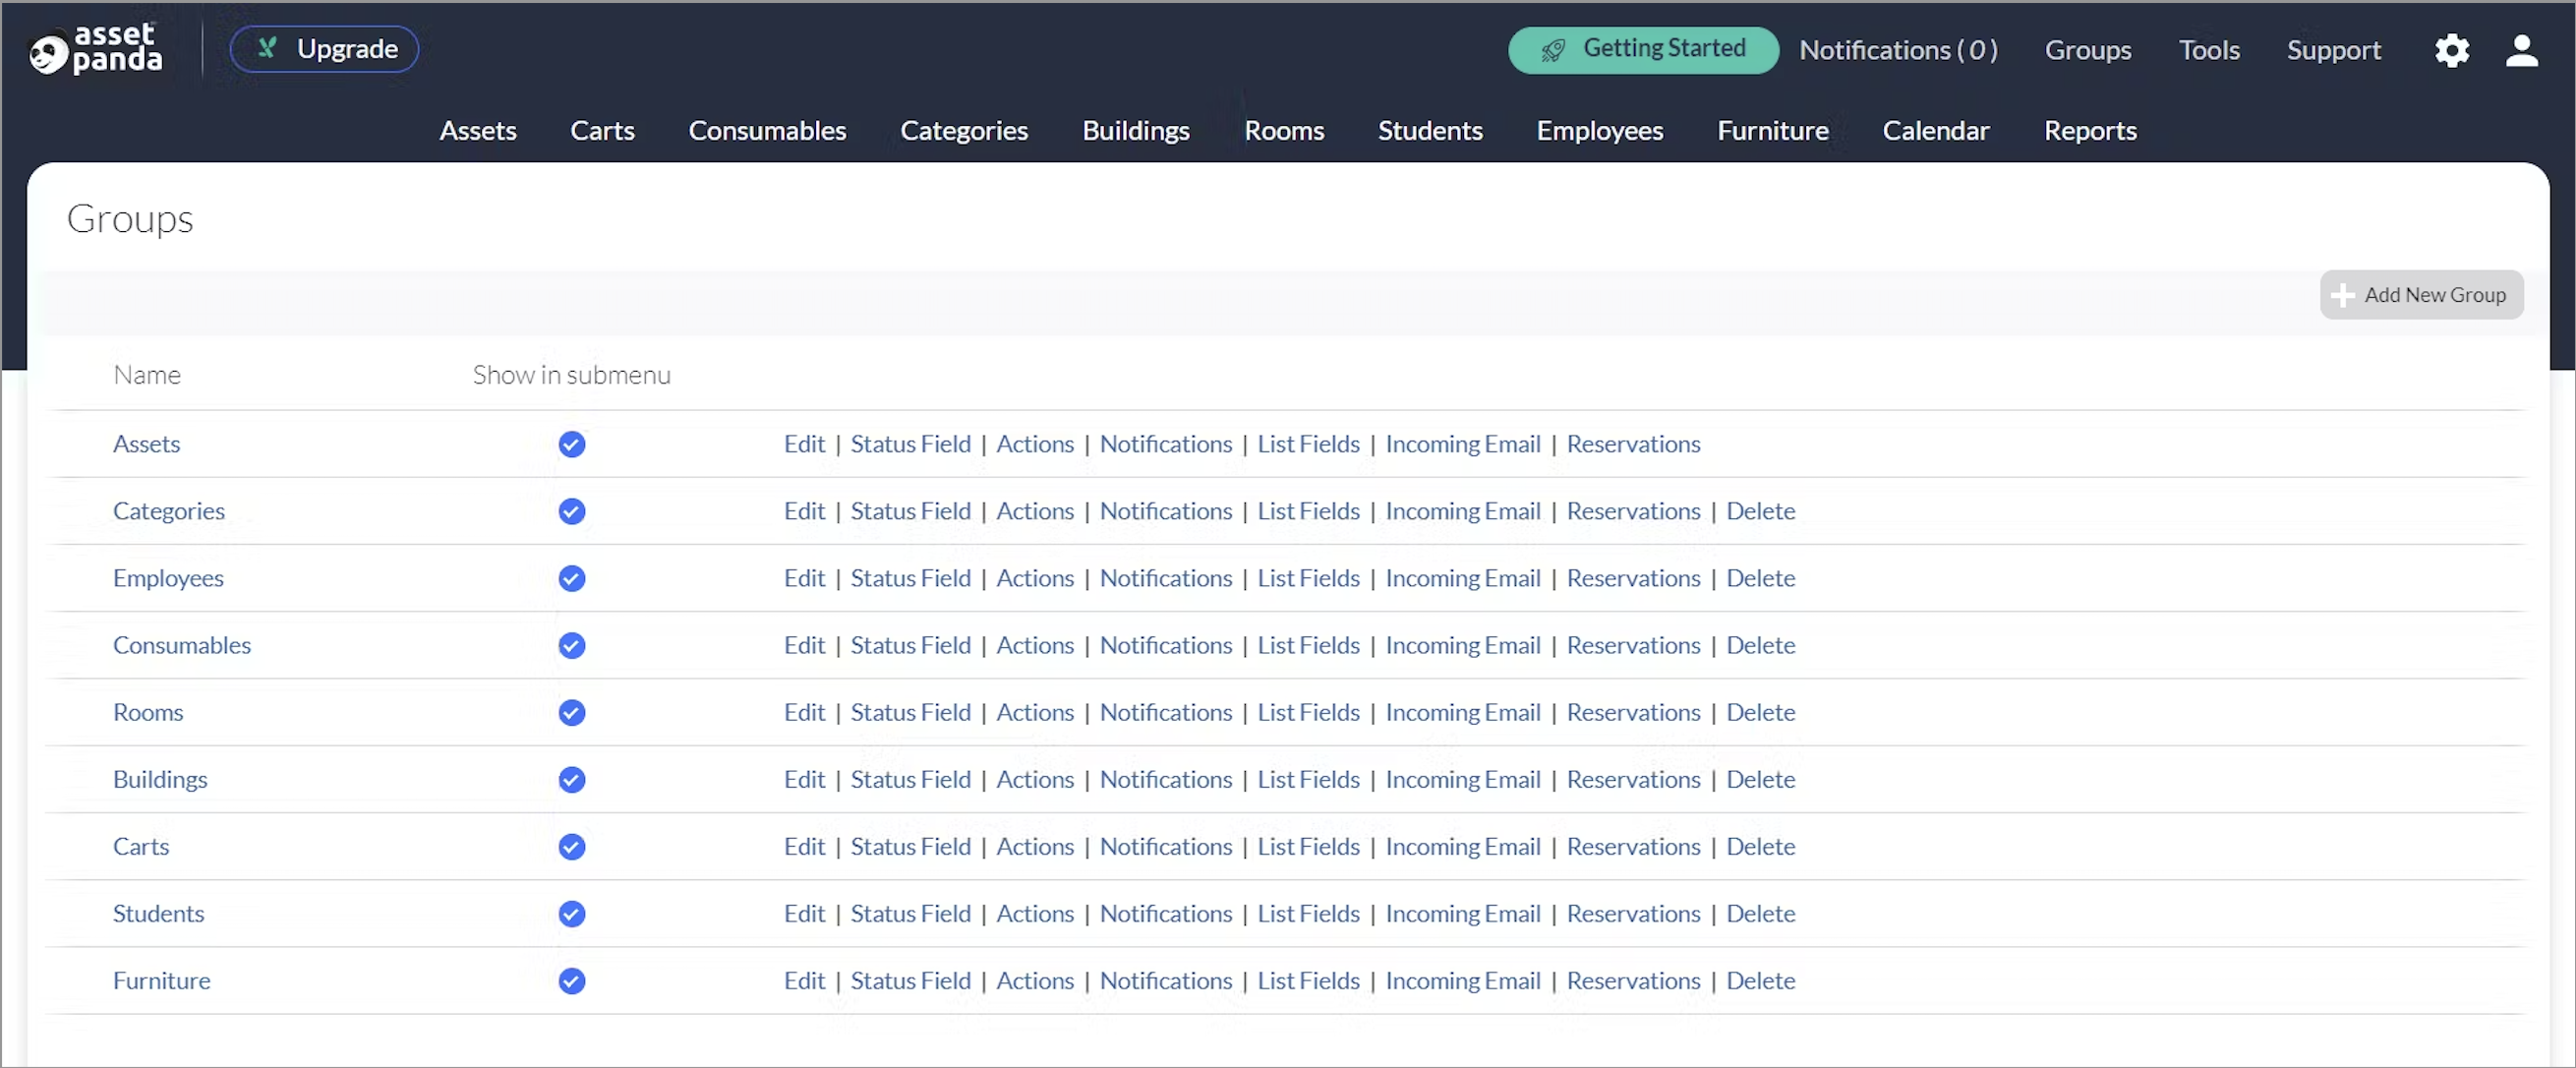
Task: Go to the Consumables tab in the navigation bar
Action: pyautogui.click(x=767, y=130)
